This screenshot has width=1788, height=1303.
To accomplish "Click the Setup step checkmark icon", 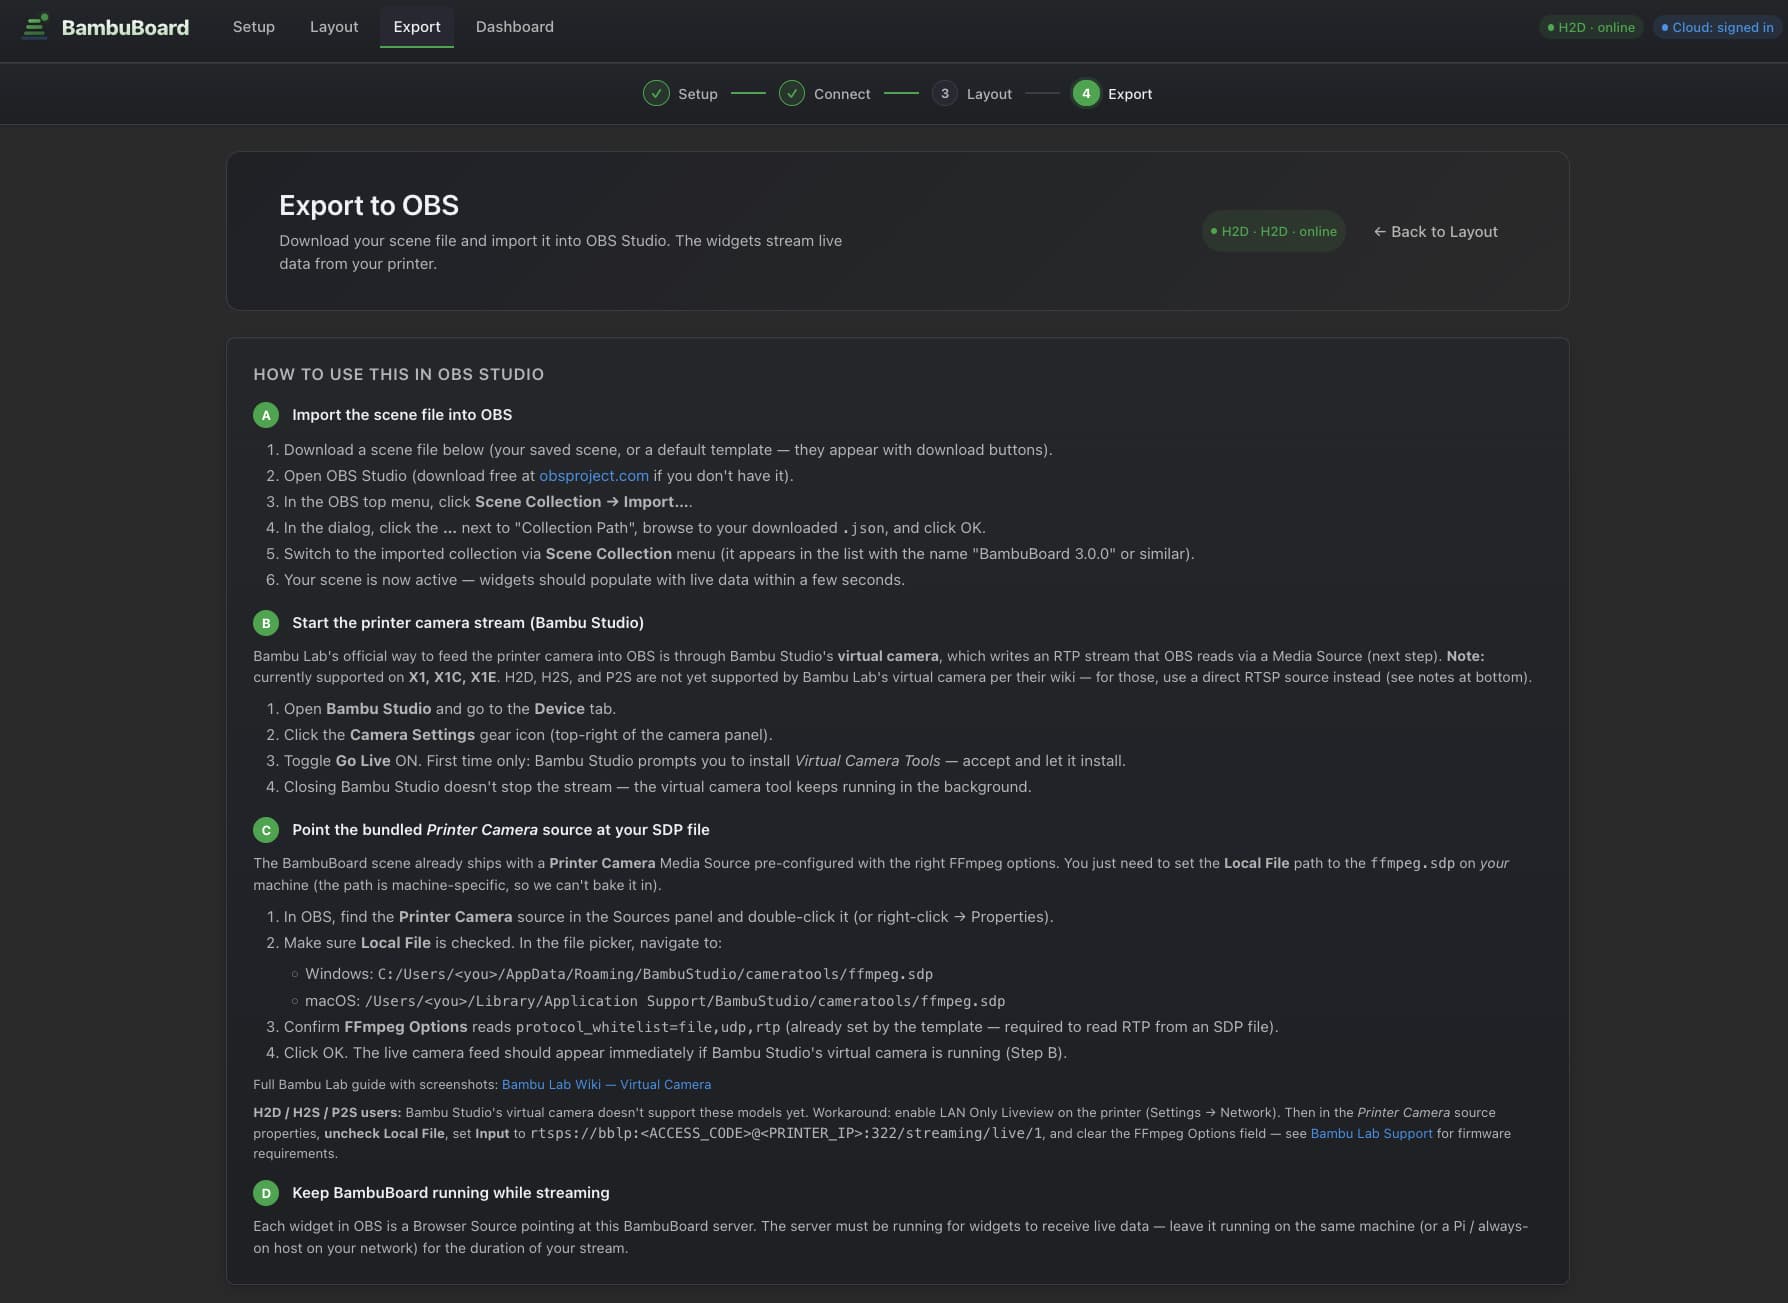I will point(656,94).
